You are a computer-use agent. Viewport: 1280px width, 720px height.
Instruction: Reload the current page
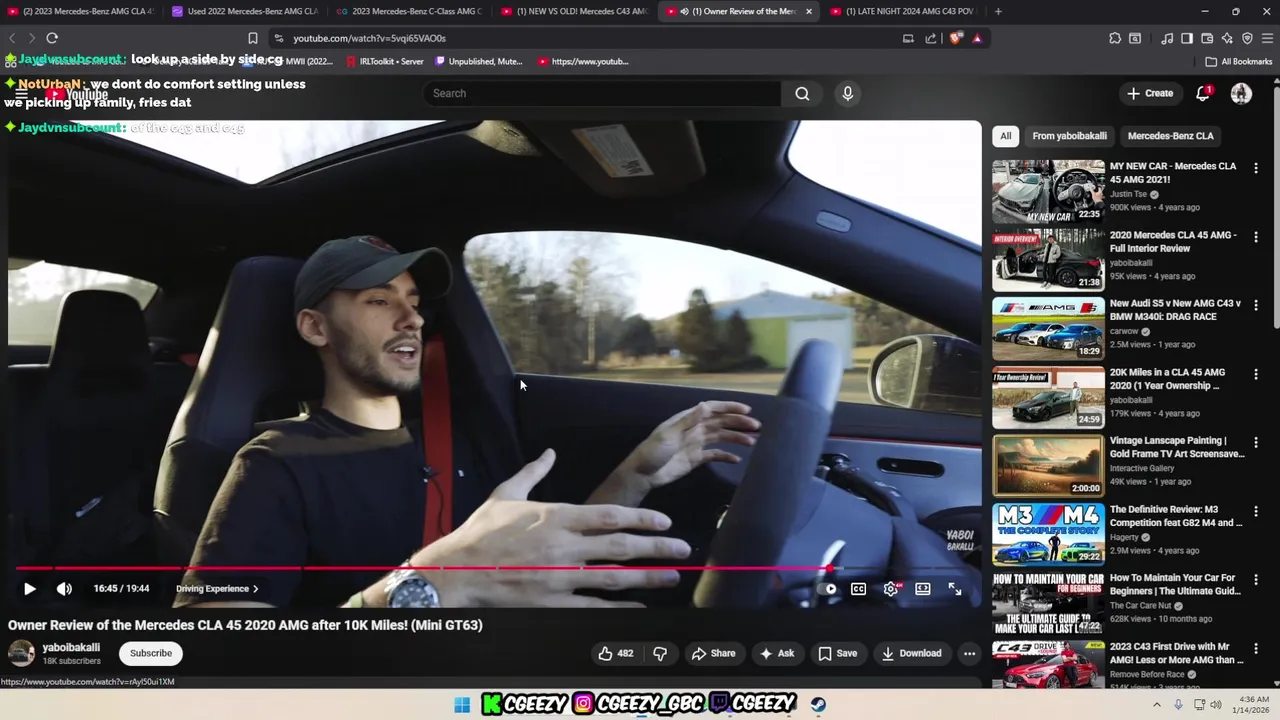point(52,38)
